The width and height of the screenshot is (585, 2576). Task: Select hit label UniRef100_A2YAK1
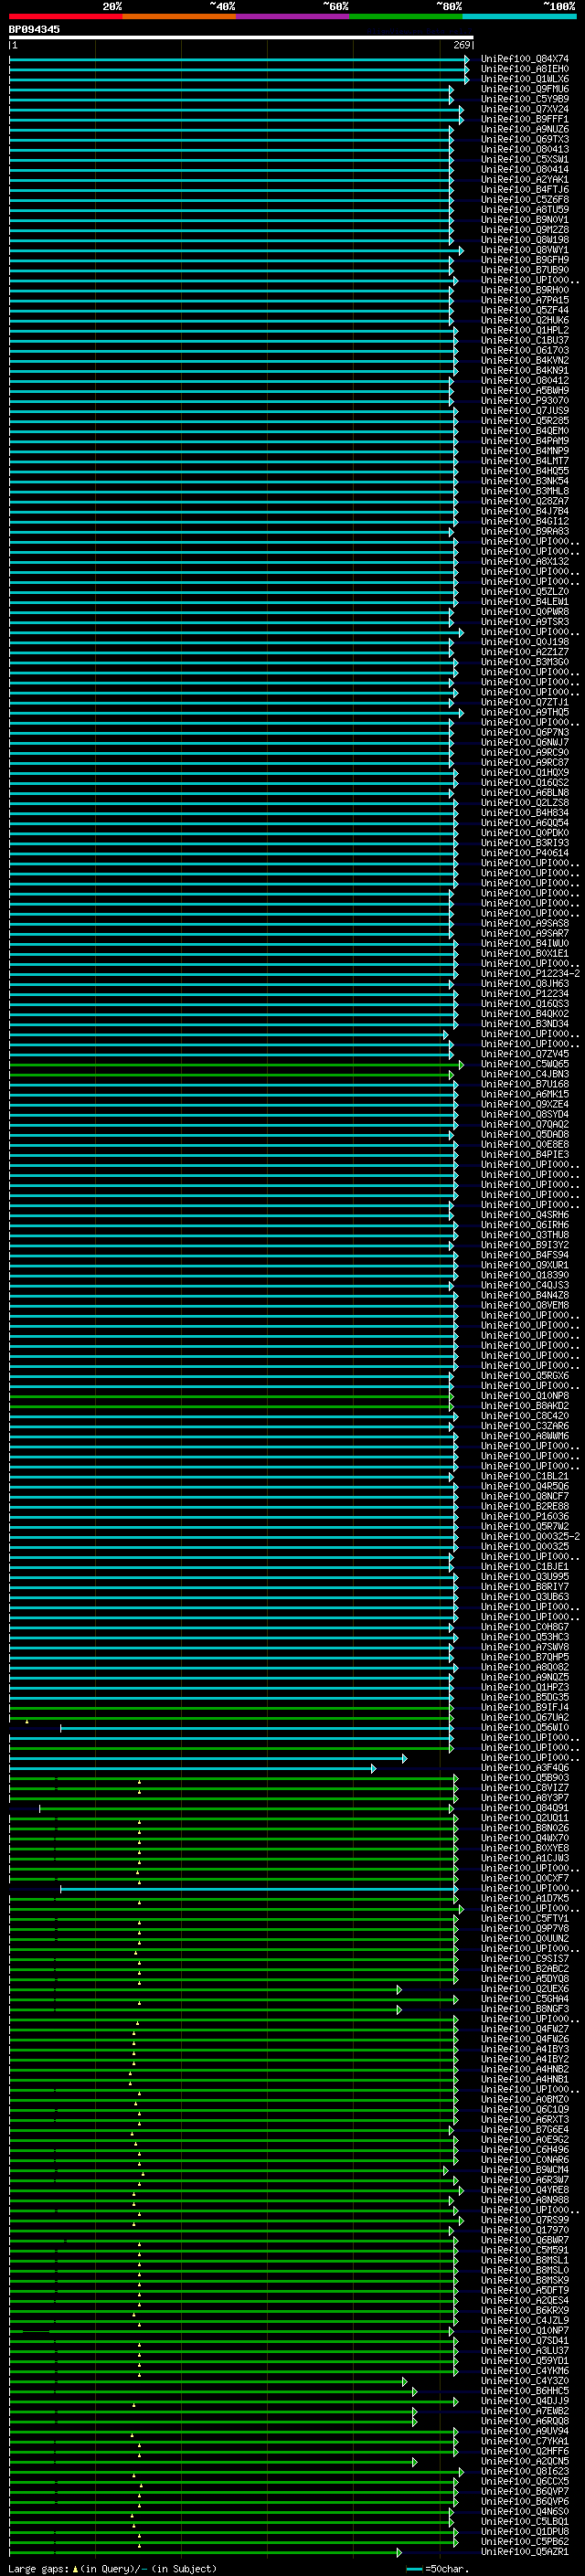[524, 180]
